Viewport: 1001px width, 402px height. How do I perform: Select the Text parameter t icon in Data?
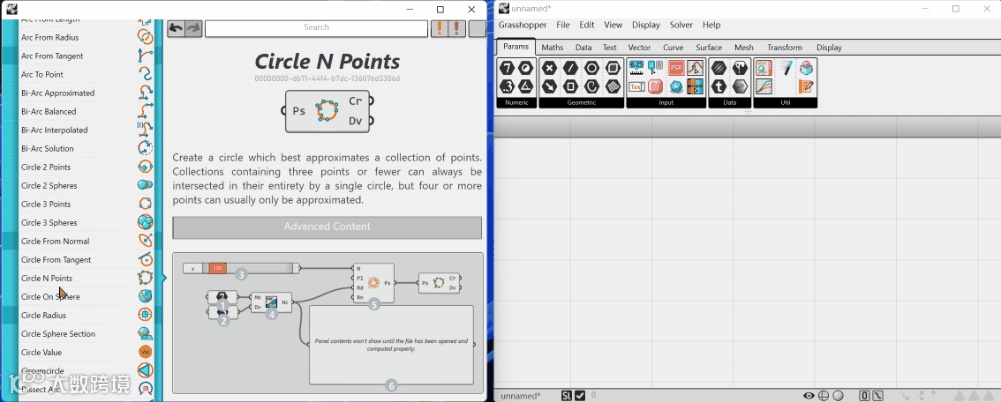[719, 86]
